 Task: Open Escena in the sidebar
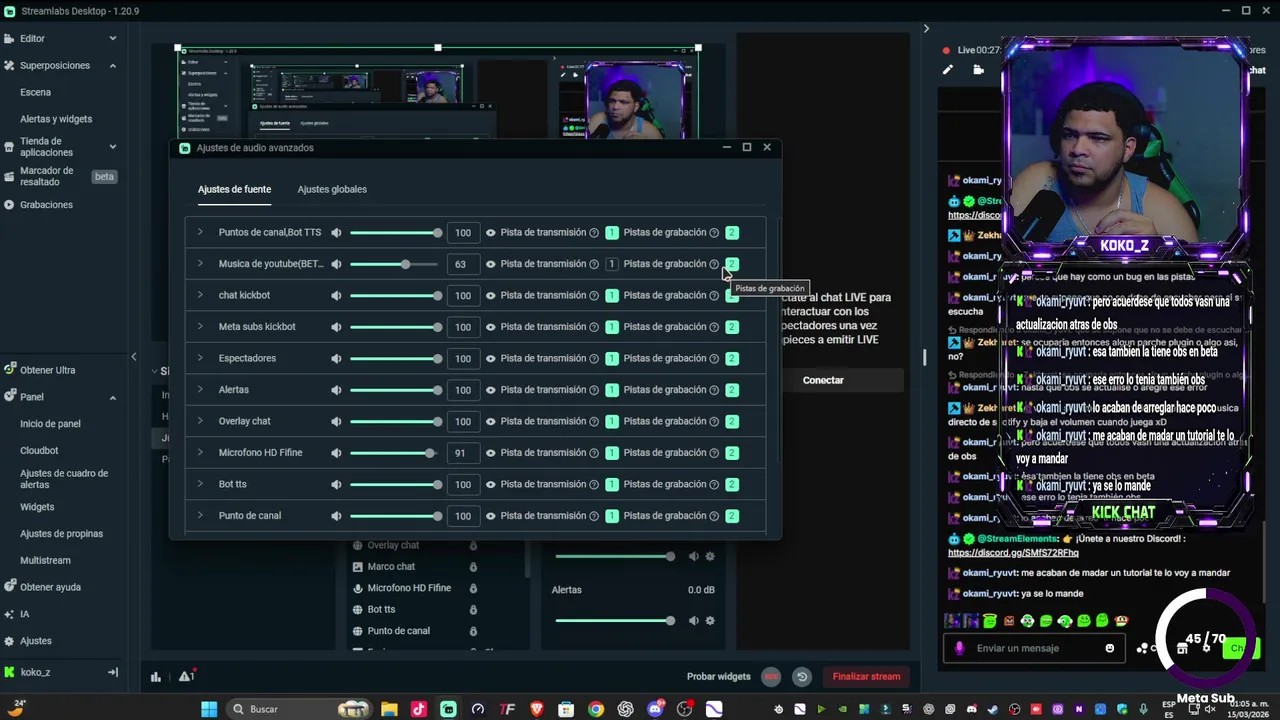tap(35, 92)
